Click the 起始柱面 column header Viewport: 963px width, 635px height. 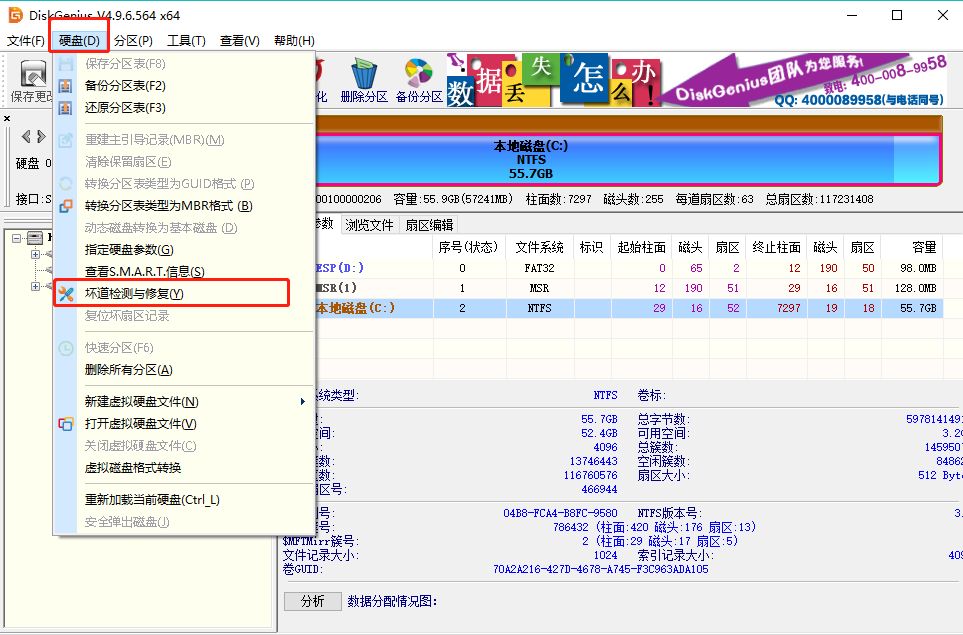(641, 247)
